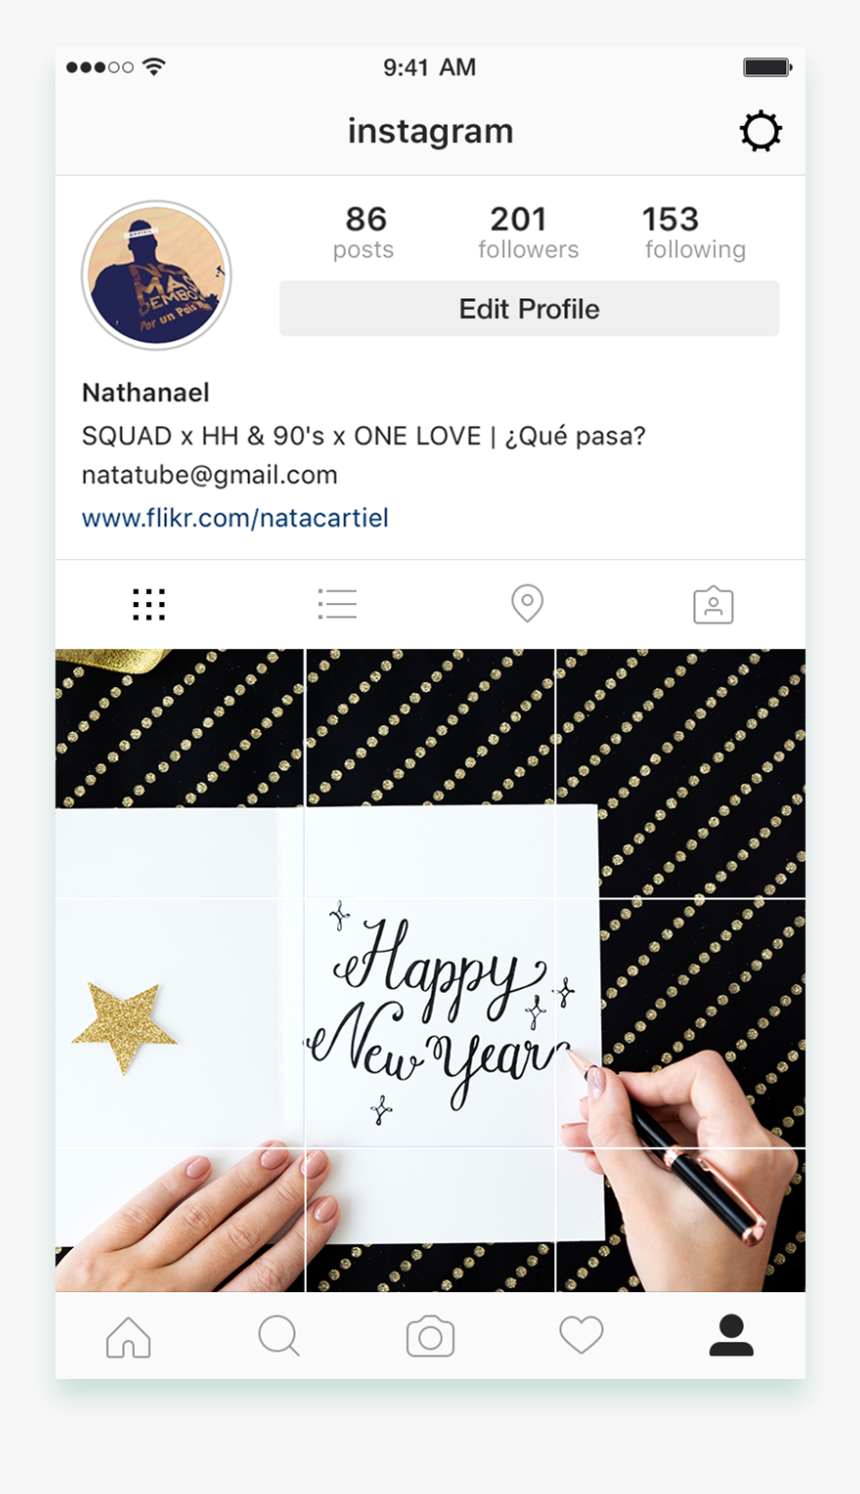Go to the Home feed
Image resolution: width=860 pixels, height=1494 pixels.
128,1337
